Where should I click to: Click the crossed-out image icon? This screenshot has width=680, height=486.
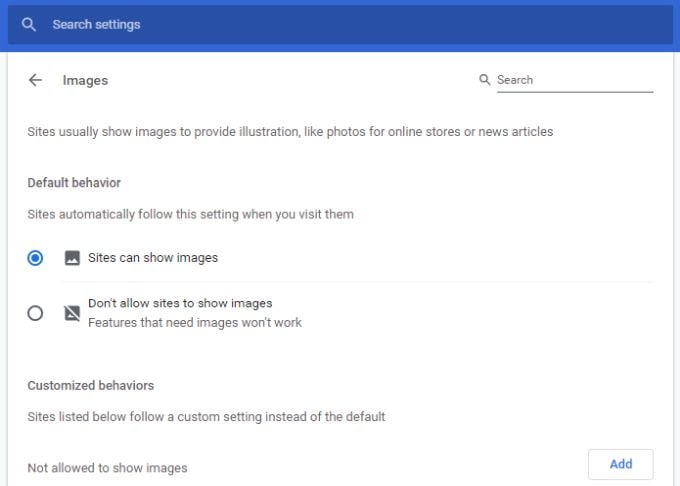[72, 313]
